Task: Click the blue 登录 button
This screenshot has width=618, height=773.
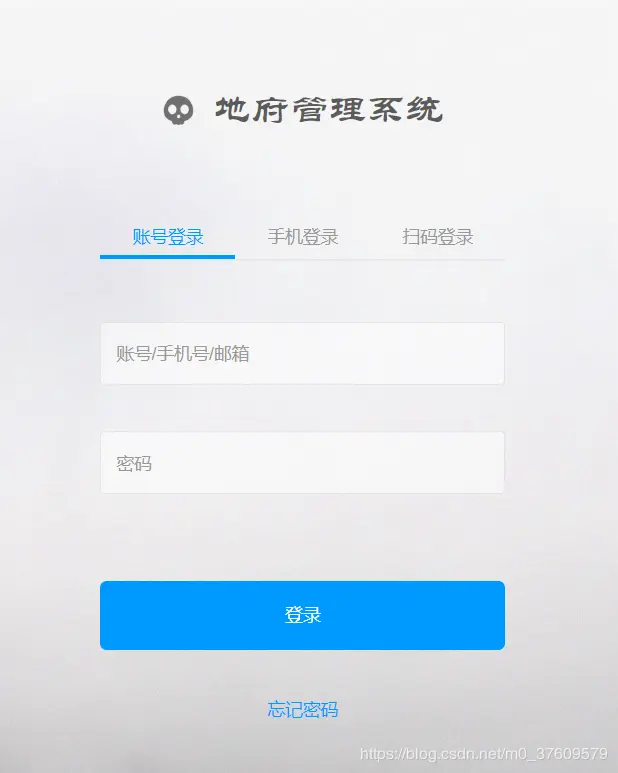Action: 303,615
